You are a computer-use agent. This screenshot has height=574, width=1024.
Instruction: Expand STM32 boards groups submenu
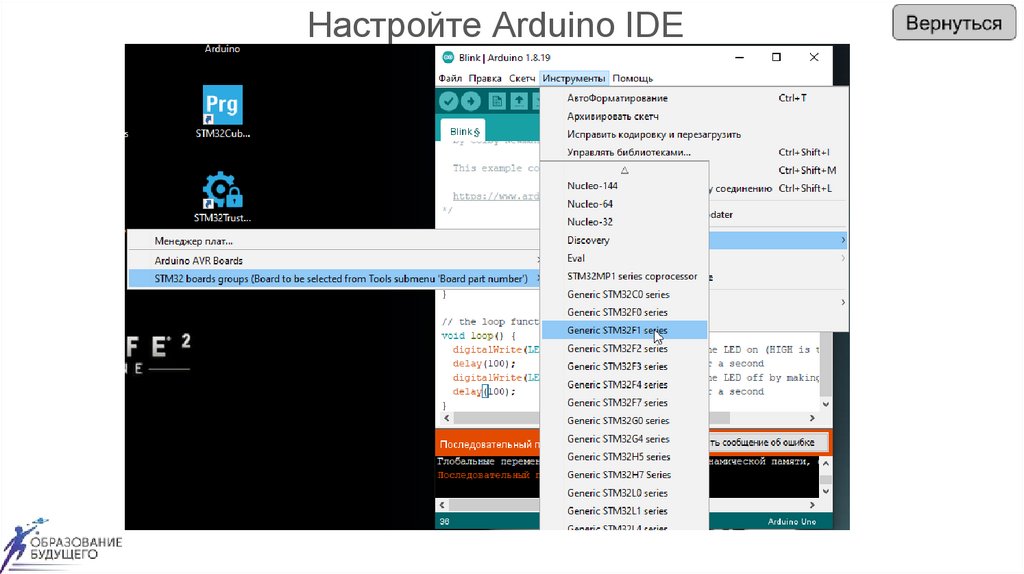pyautogui.click(x=334, y=279)
